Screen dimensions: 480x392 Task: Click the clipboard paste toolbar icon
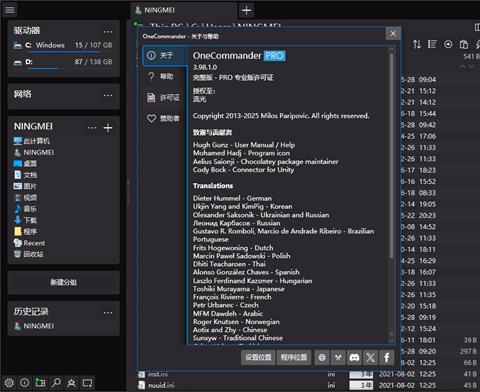click(463, 44)
